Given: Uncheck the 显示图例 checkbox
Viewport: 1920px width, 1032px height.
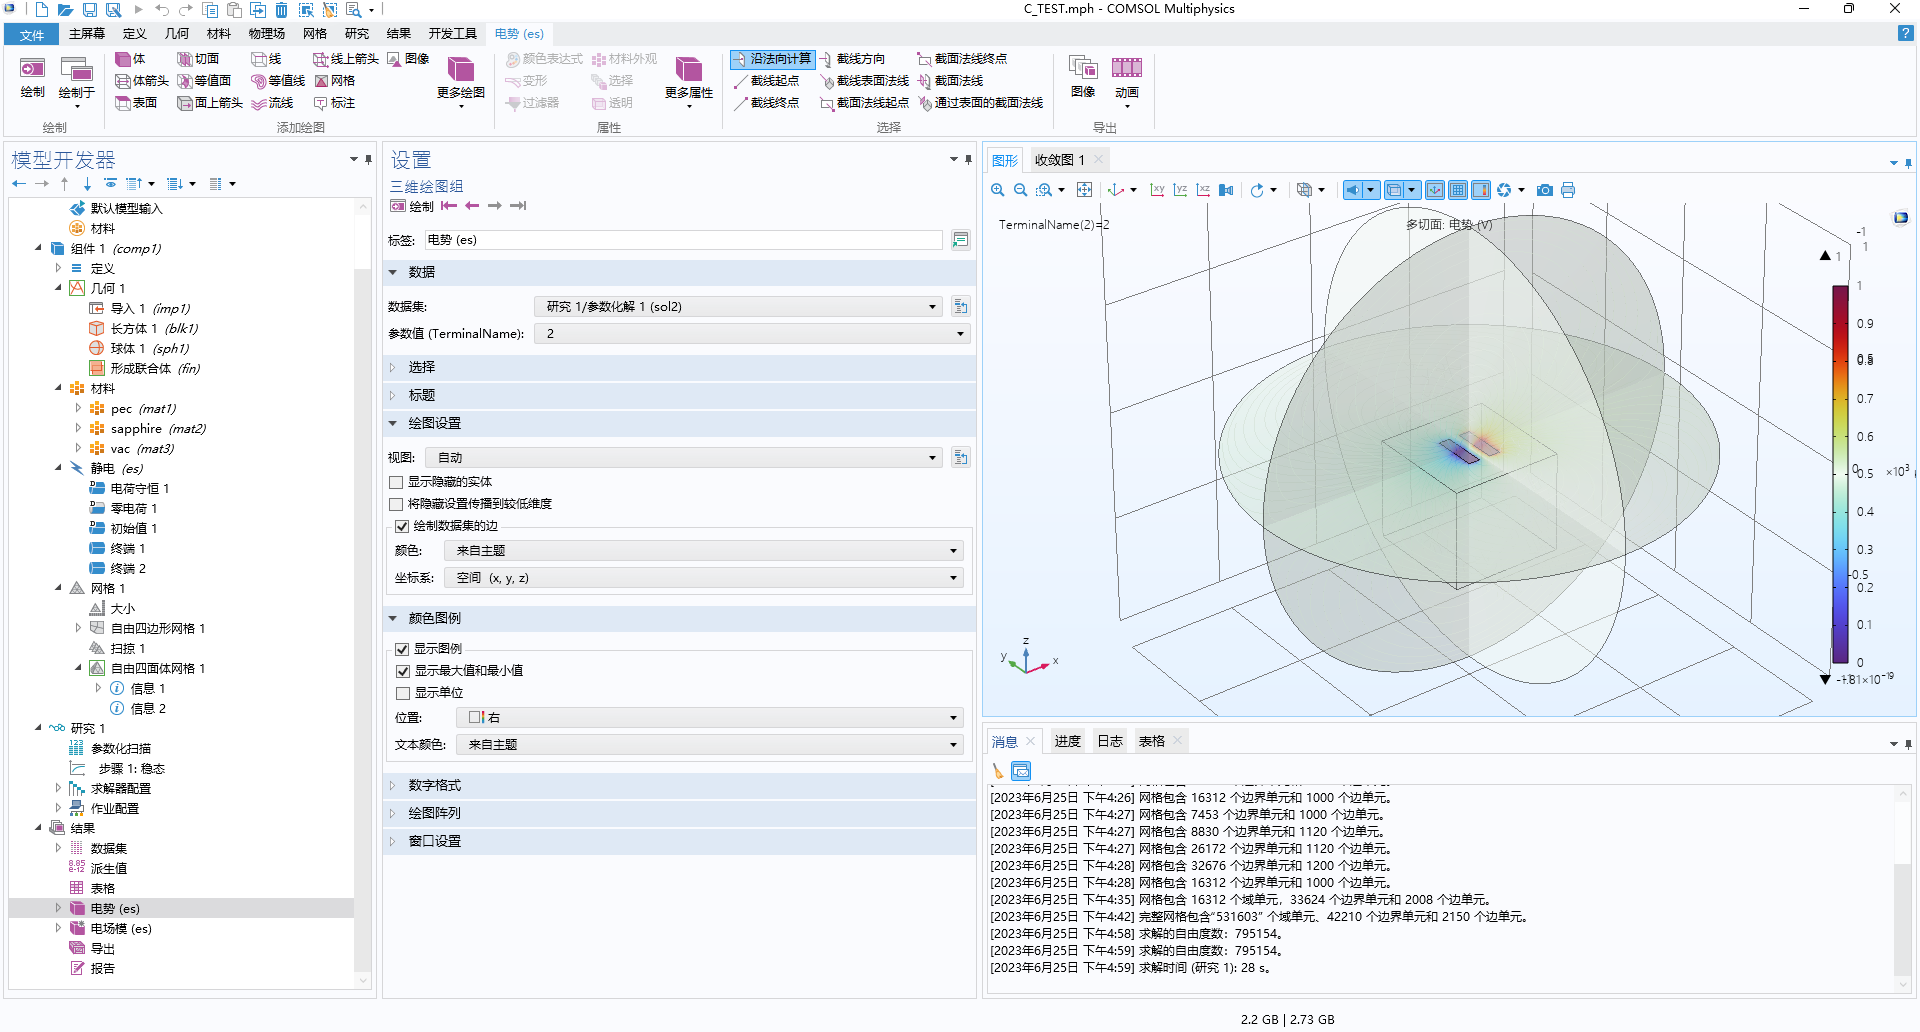Looking at the screenshot, I should [x=402, y=649].
